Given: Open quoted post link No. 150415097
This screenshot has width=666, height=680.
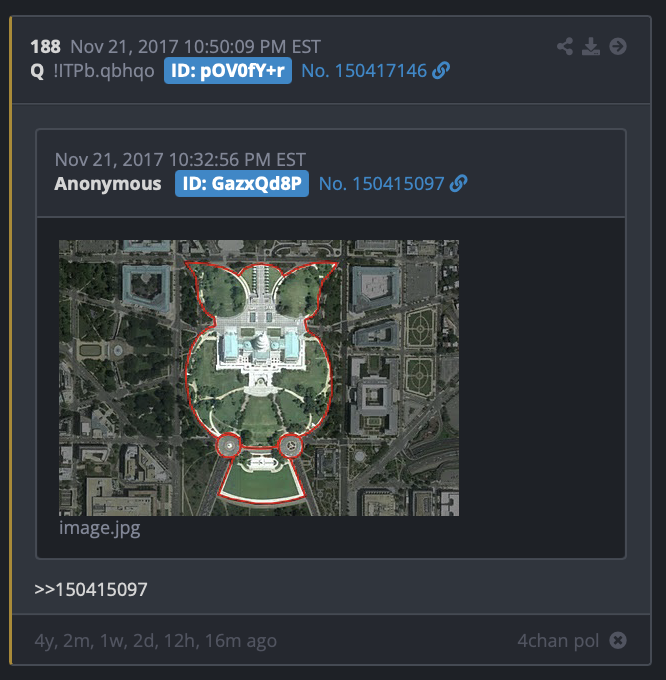Looking at the screenshot, I should (382, 183).
